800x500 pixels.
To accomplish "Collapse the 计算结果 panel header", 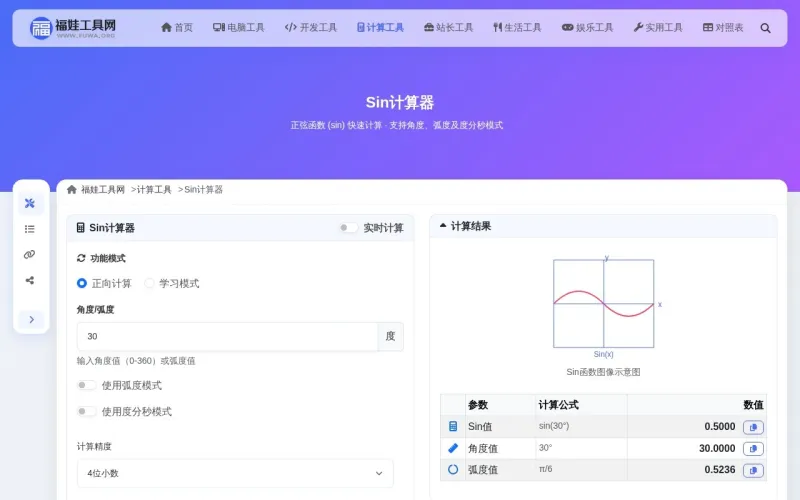I will pyautogui.click(x=603, y=226).
